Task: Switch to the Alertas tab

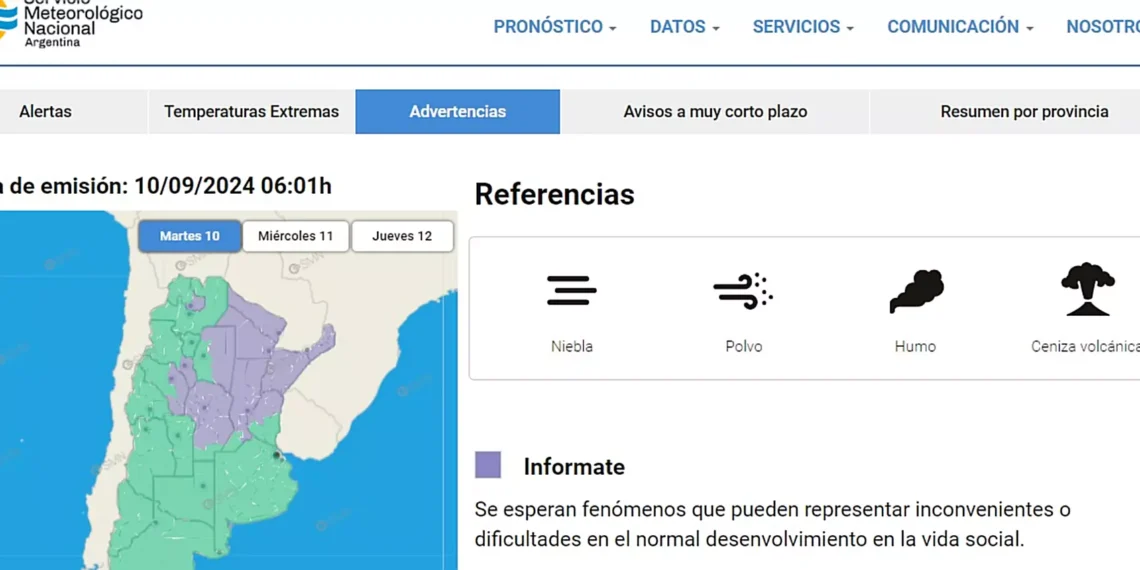Action: click(x=45, y=112)
